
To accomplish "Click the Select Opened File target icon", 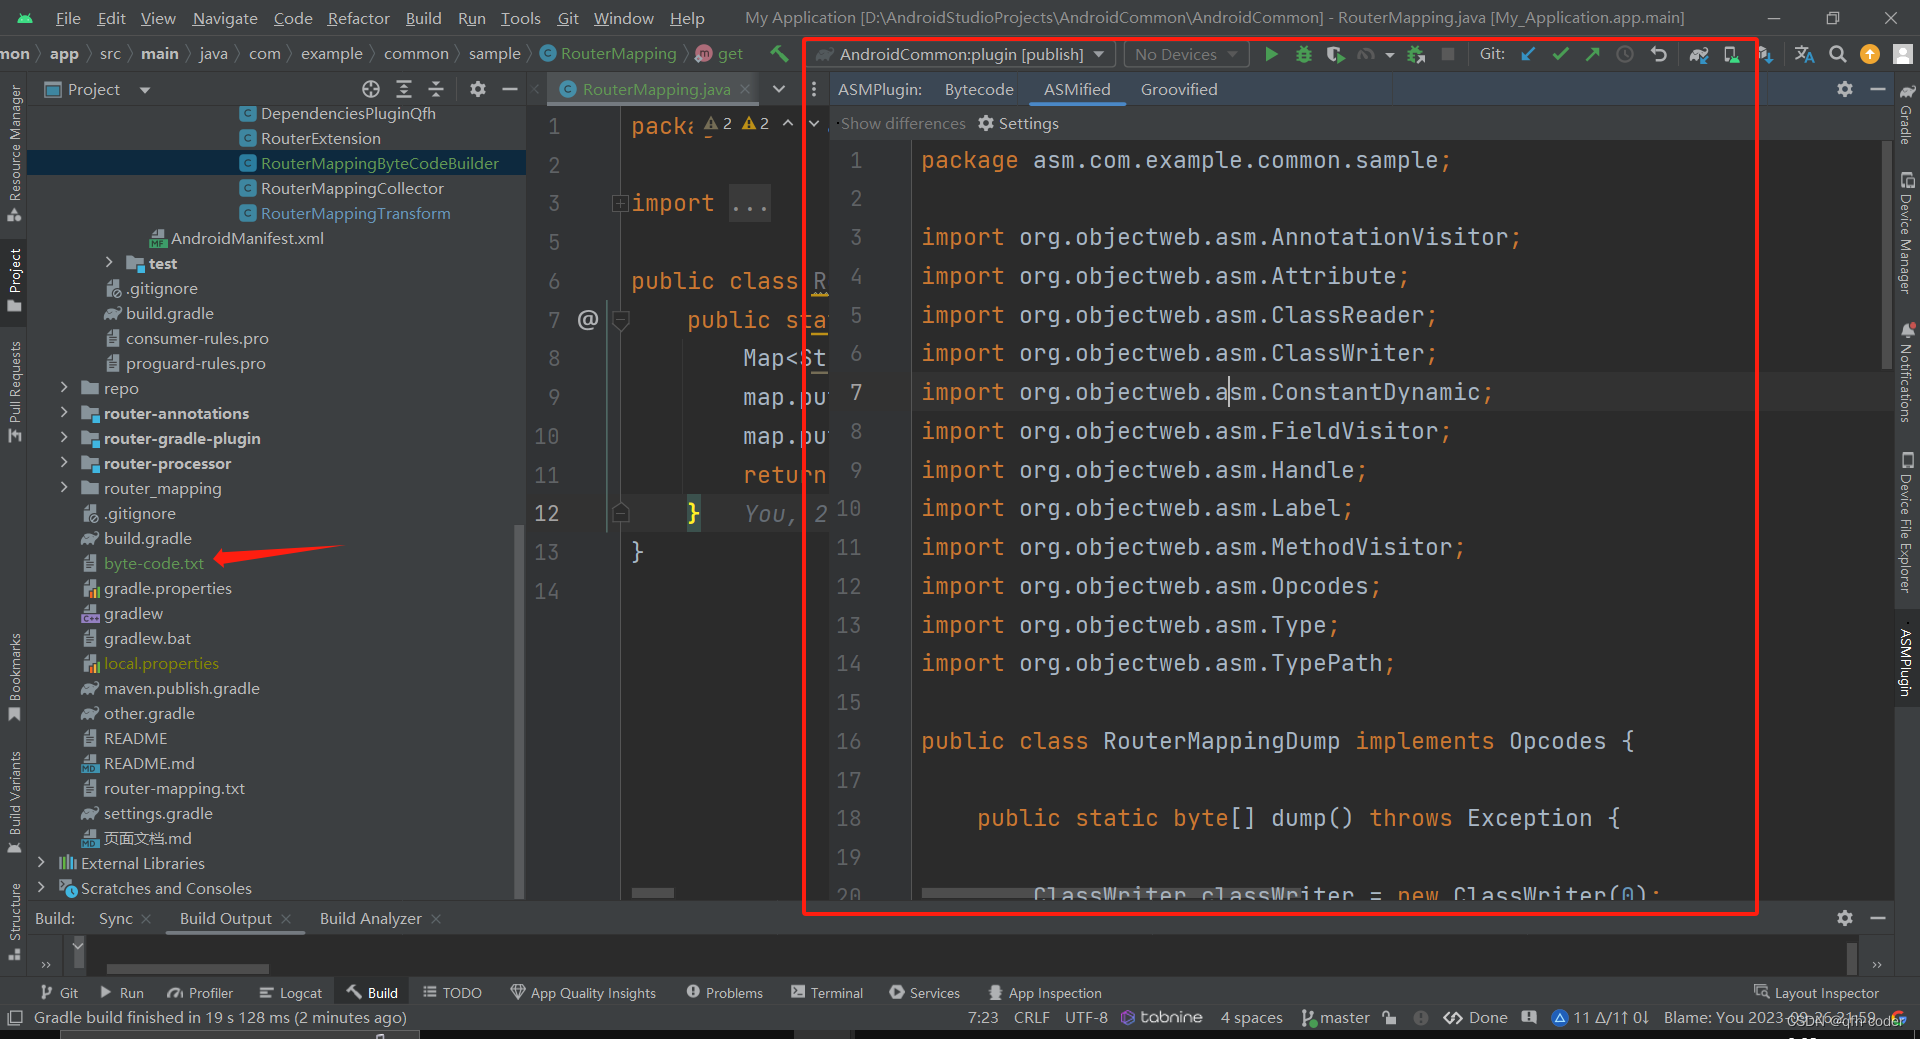I will coord(371,89).
